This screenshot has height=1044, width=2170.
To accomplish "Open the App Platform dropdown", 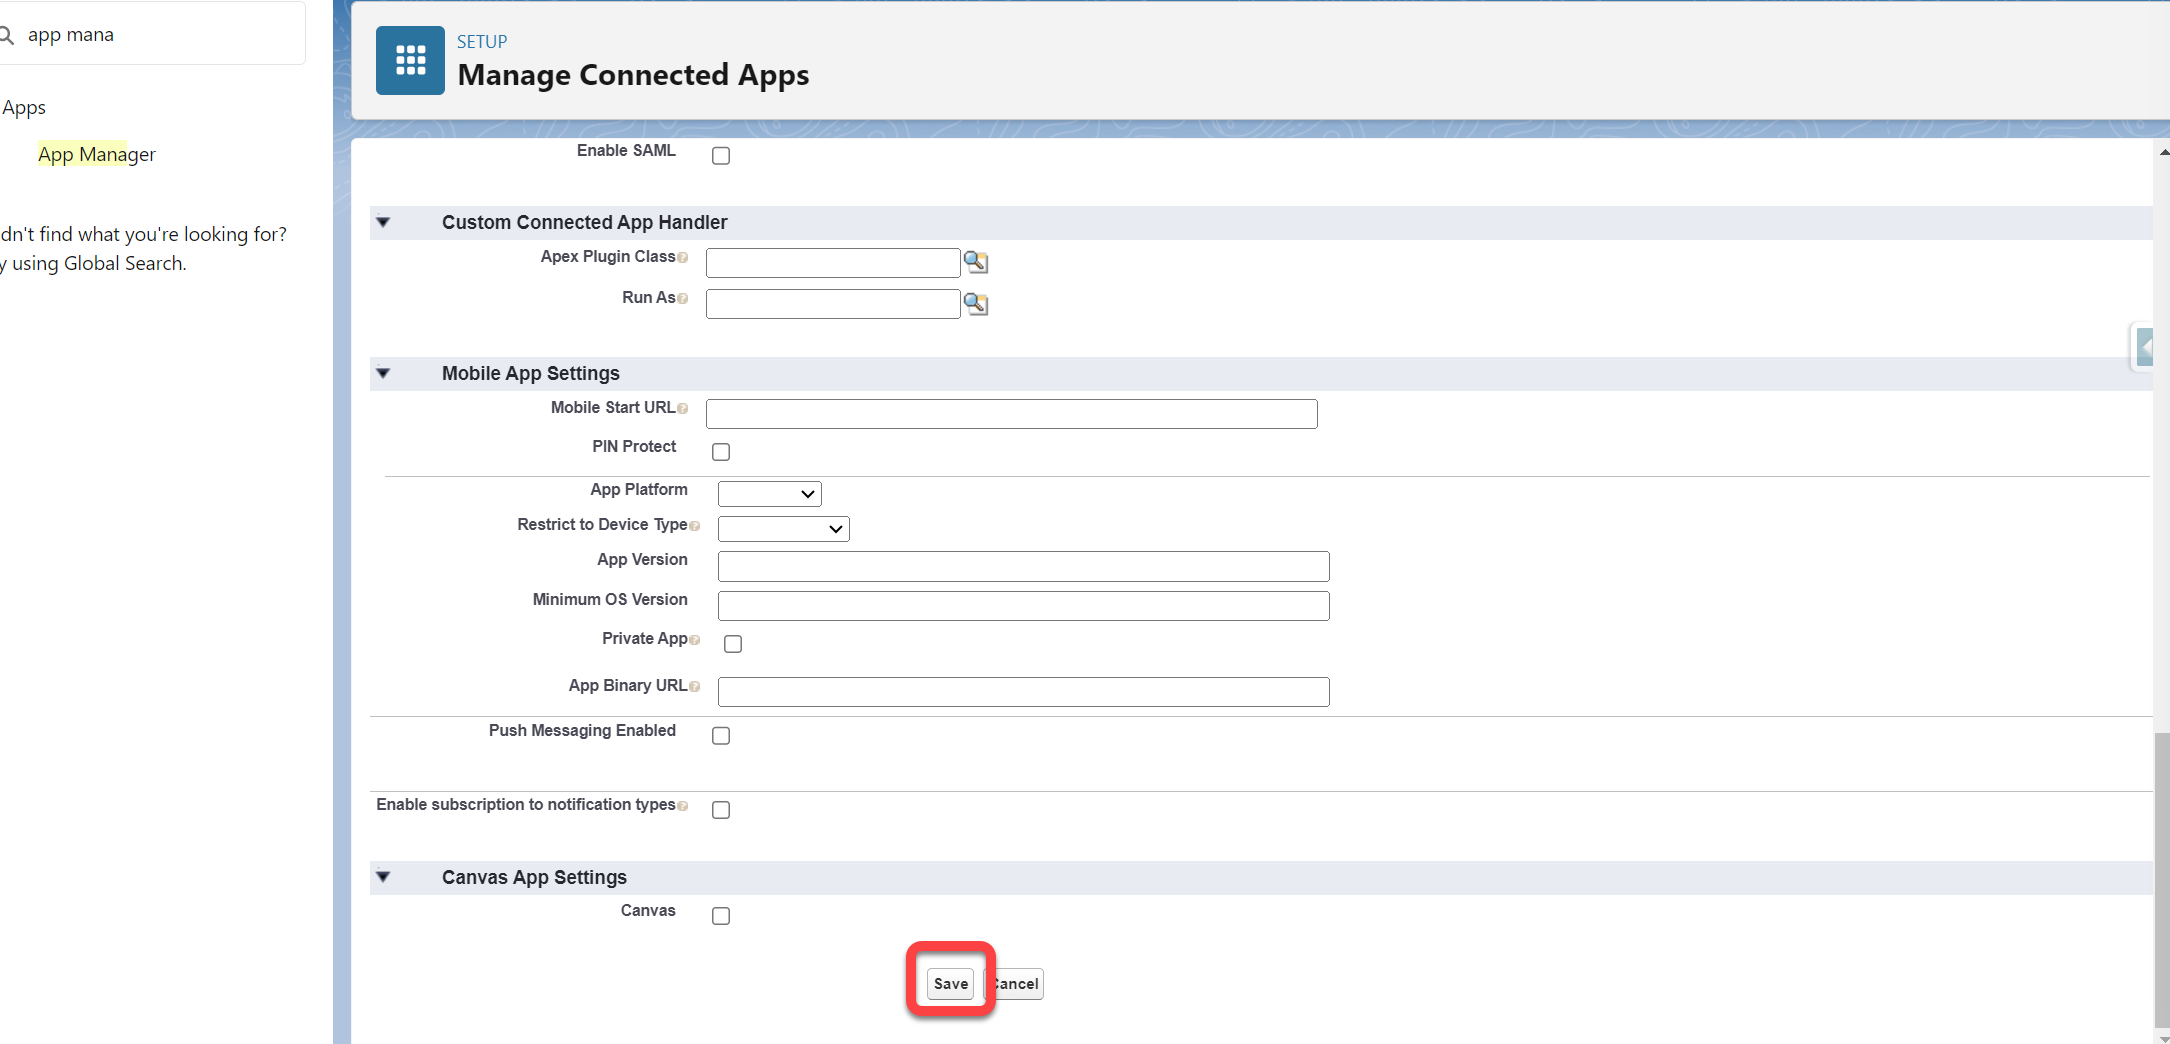I will pos(769,494).
